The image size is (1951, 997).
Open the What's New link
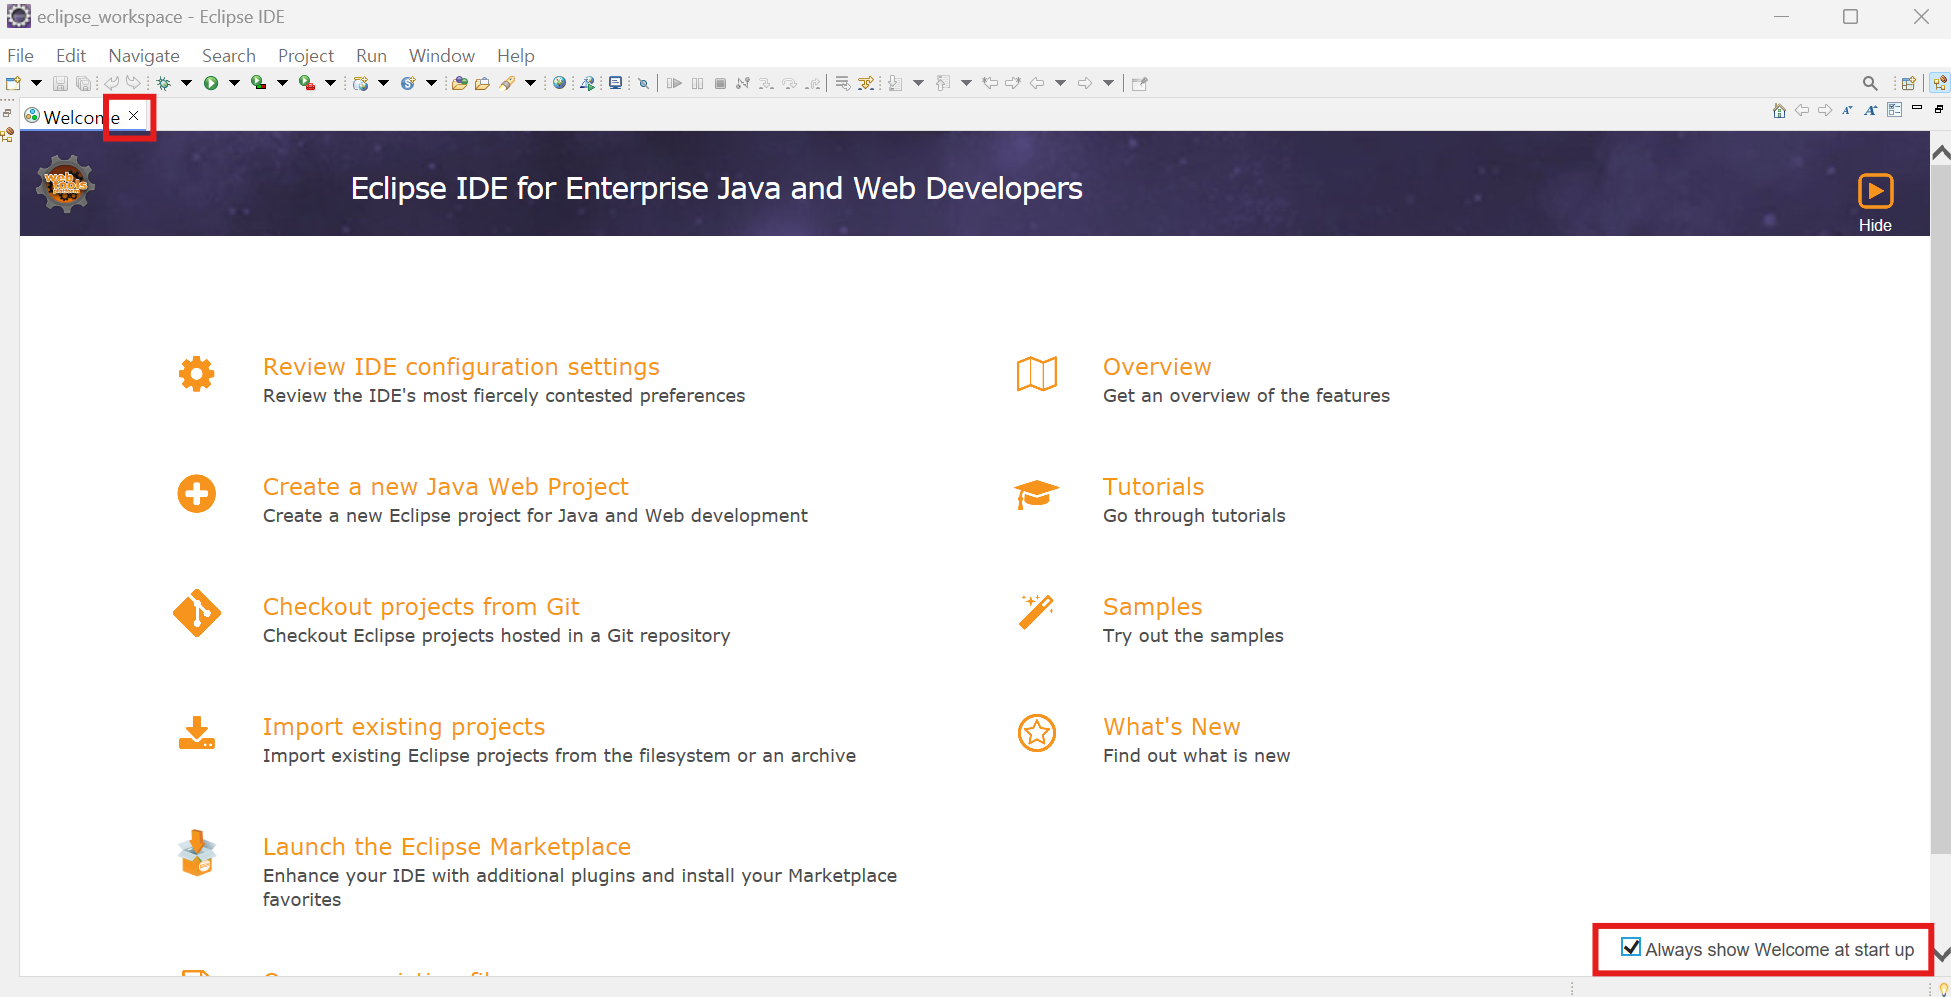1171,727
